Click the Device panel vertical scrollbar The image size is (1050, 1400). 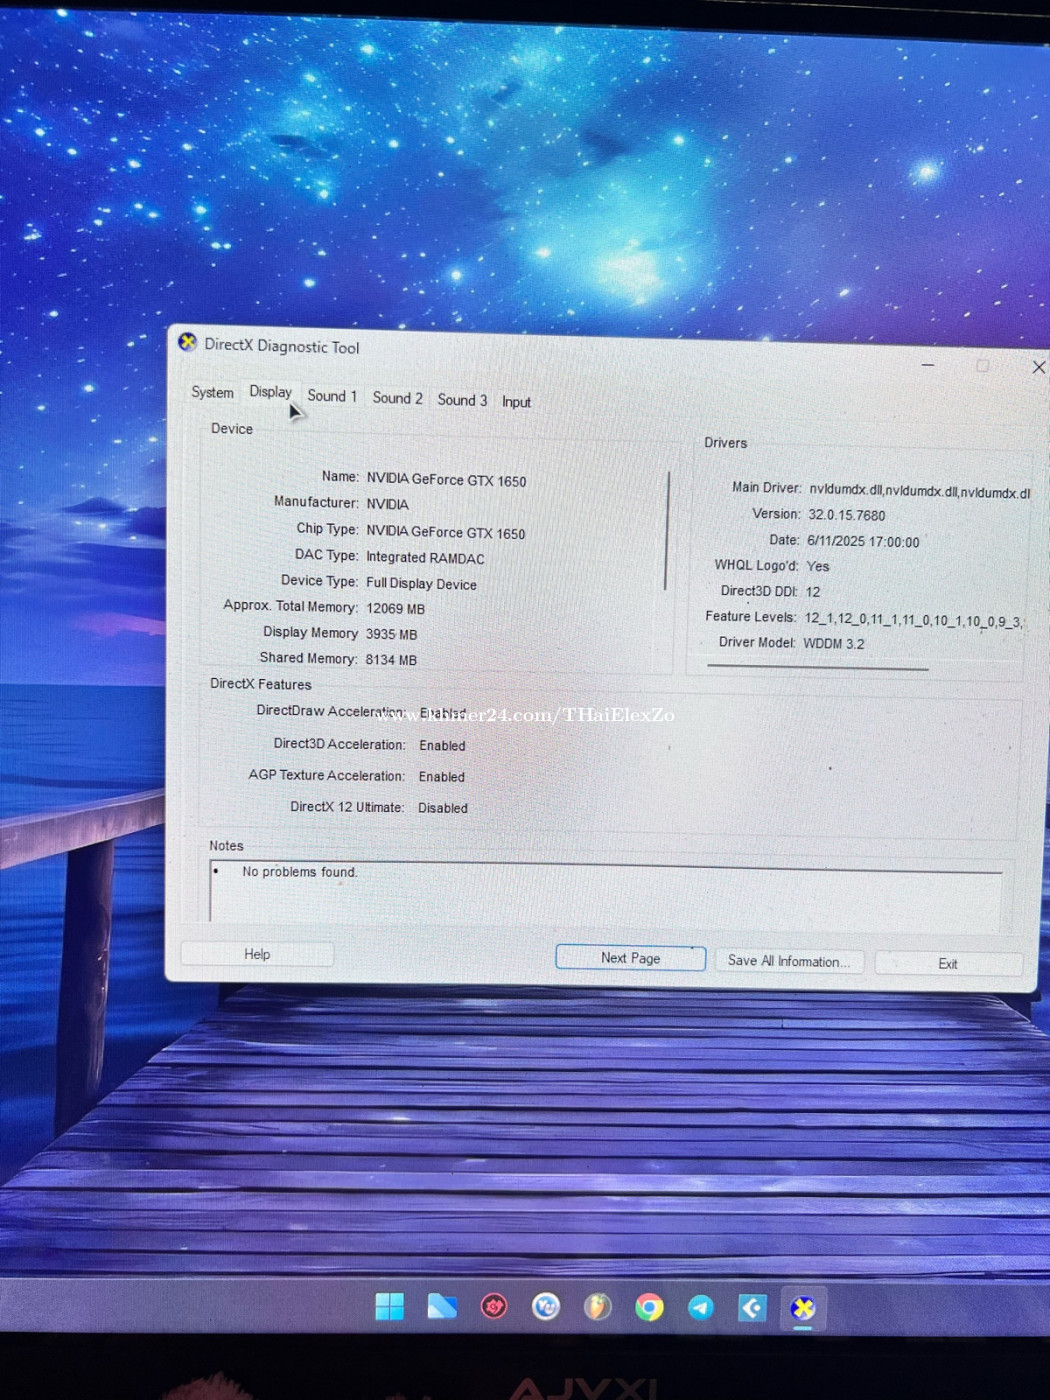point(667,530)
